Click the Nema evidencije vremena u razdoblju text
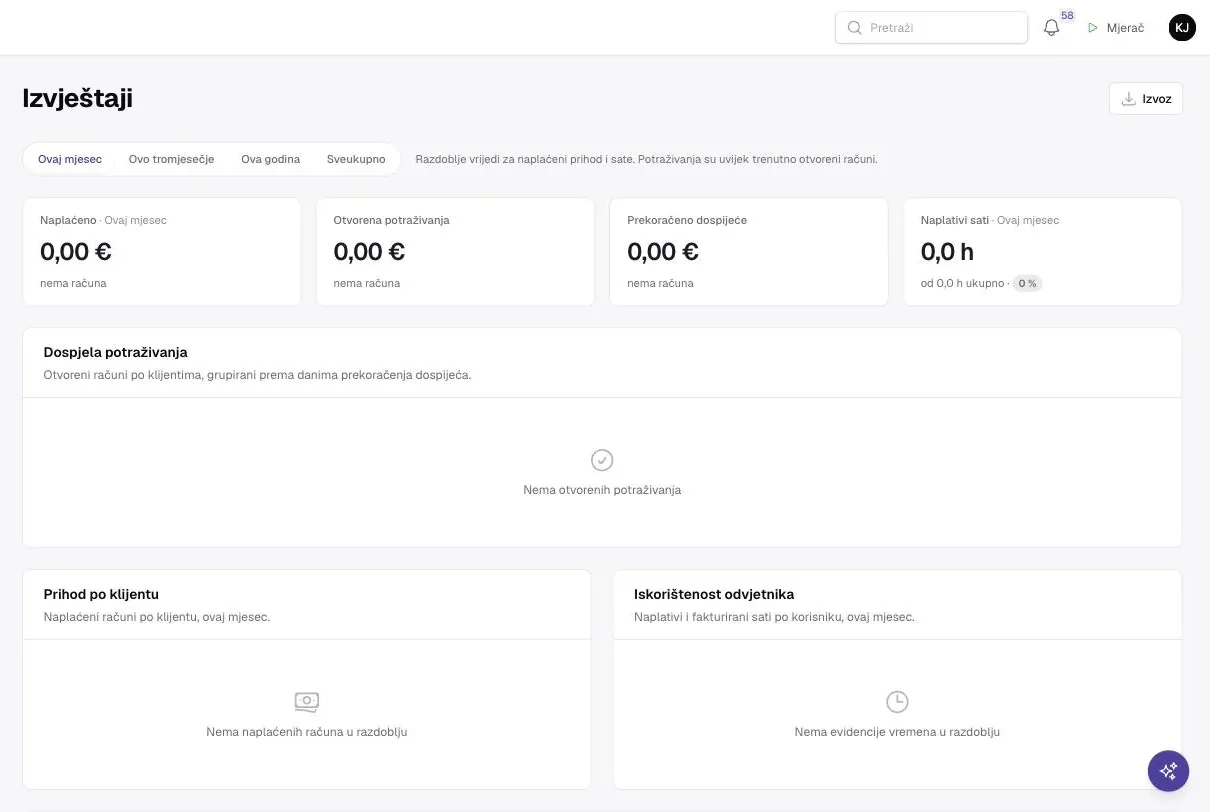 click(897, 732)
